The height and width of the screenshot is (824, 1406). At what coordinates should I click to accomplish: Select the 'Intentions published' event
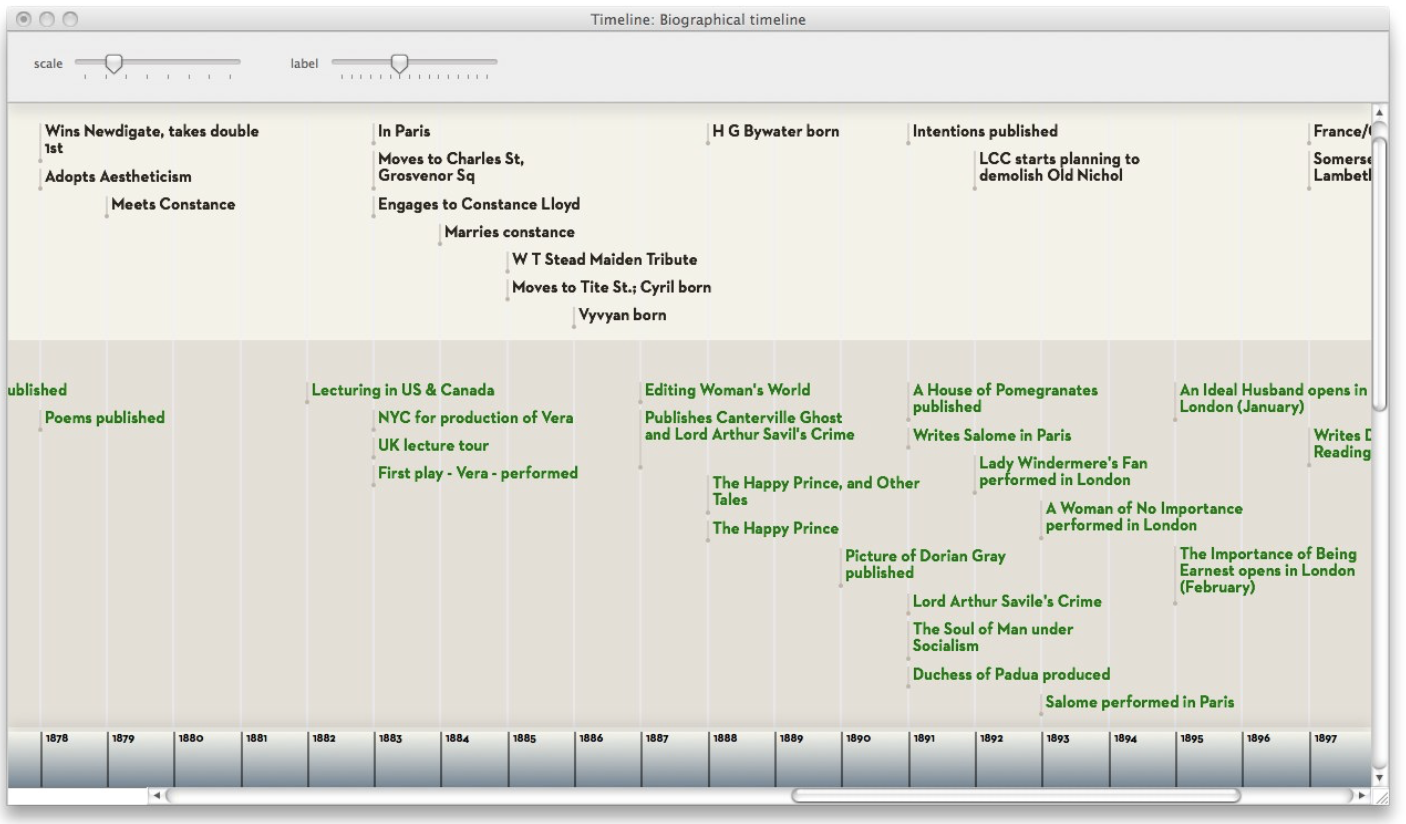click(985, 131)
